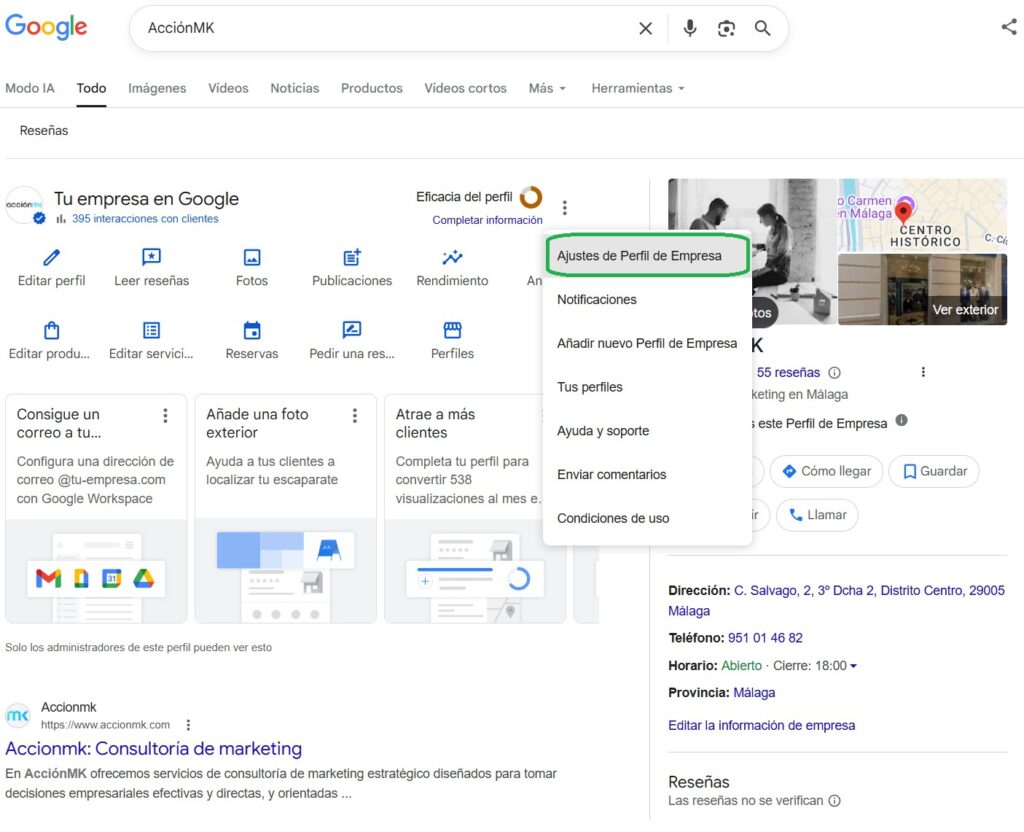Click the Reservas calendar icon
This screenshot has width=1024, height=832.
252,331
